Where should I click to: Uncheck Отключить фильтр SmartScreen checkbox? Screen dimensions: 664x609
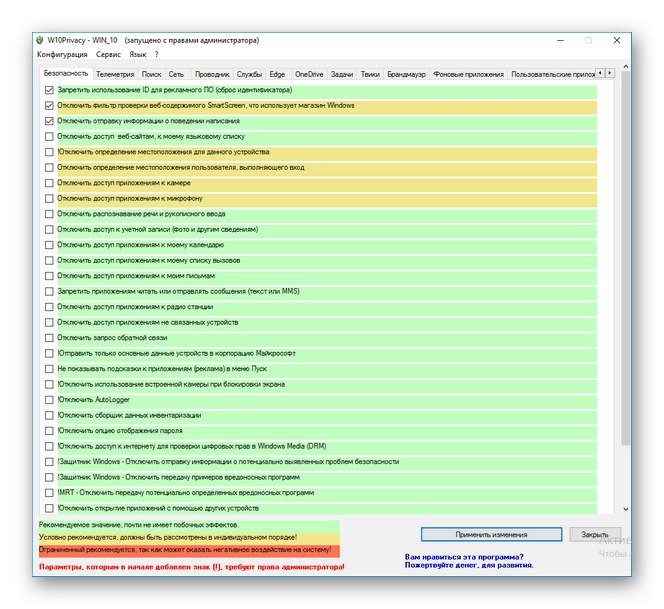pos(49,105)
